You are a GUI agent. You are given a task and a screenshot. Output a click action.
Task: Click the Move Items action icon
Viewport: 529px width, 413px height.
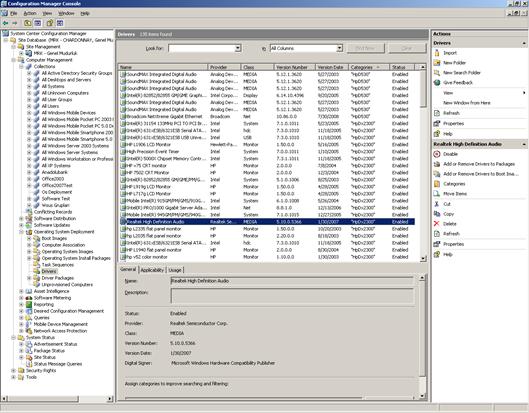[437, 194]
